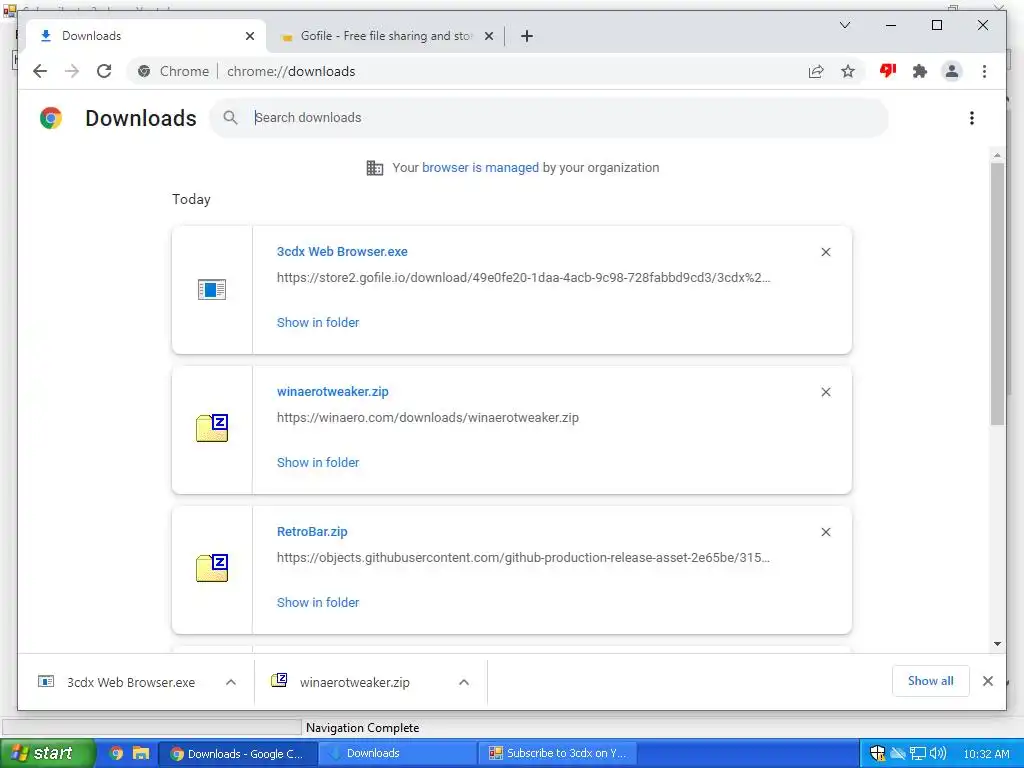This screenshot has width=1024, height=768.
Task: Open a new tab with plus button
Action: [x=527, y=36]
